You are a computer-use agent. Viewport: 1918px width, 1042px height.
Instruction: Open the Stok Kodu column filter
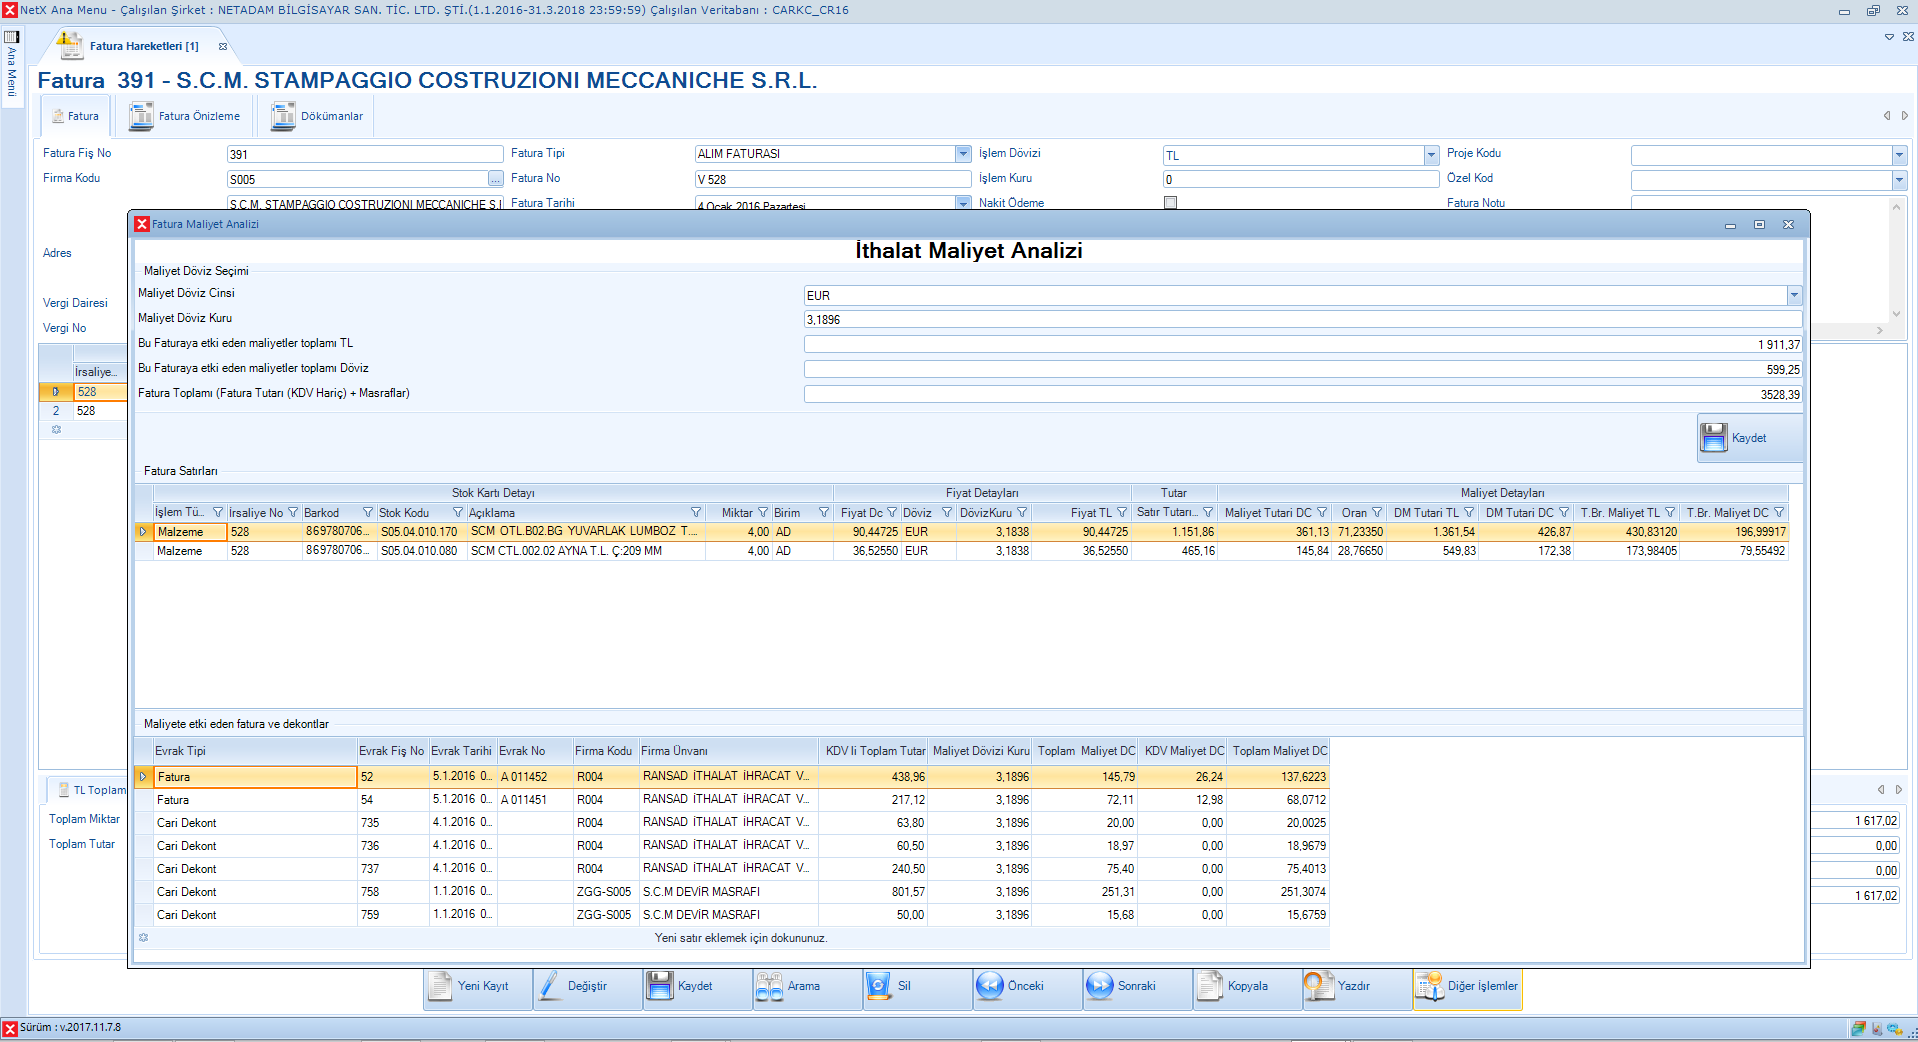pyautogui.click(x=458, y=513)
